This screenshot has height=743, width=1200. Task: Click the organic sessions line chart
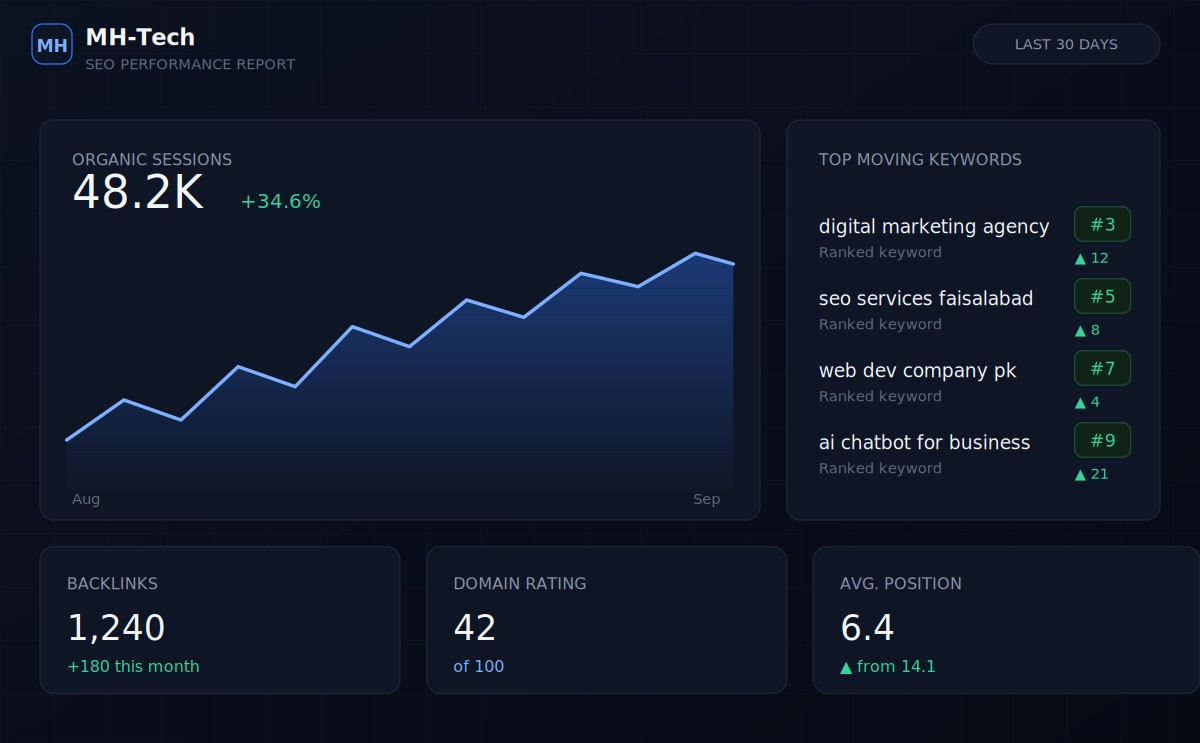400,370
